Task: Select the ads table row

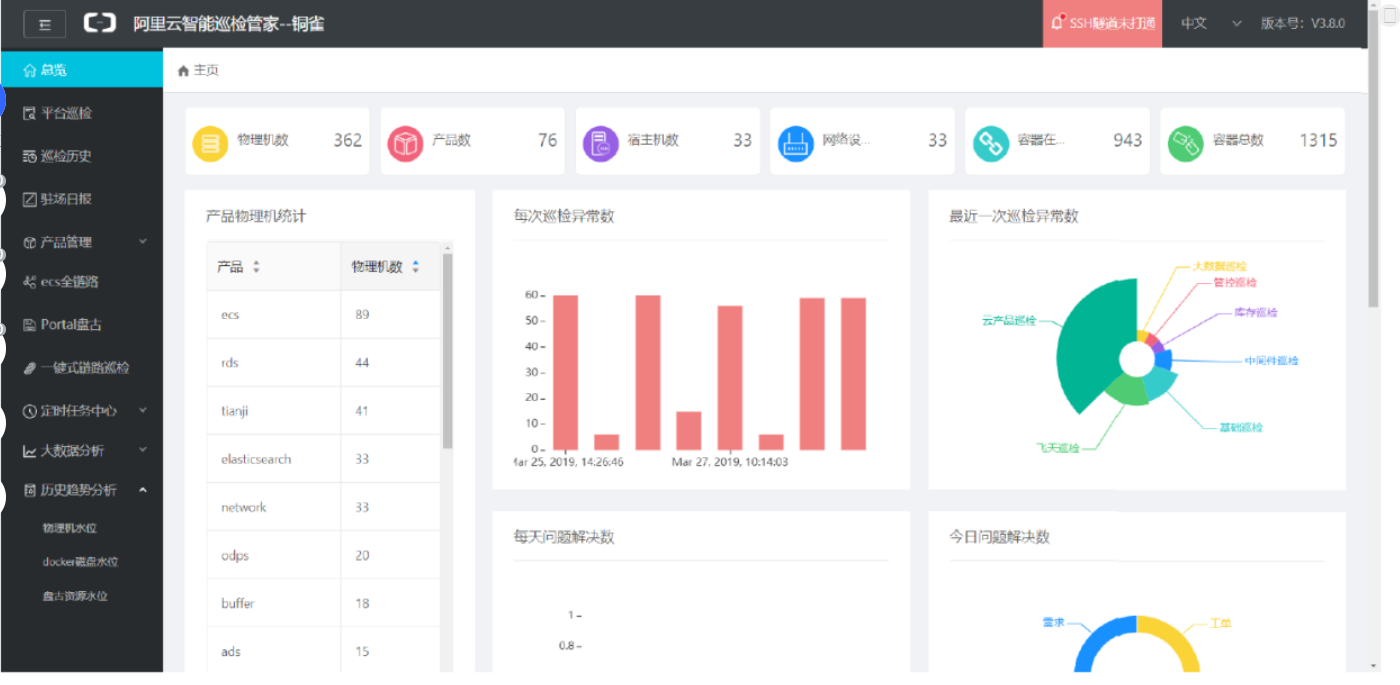Action: [324, 651]
